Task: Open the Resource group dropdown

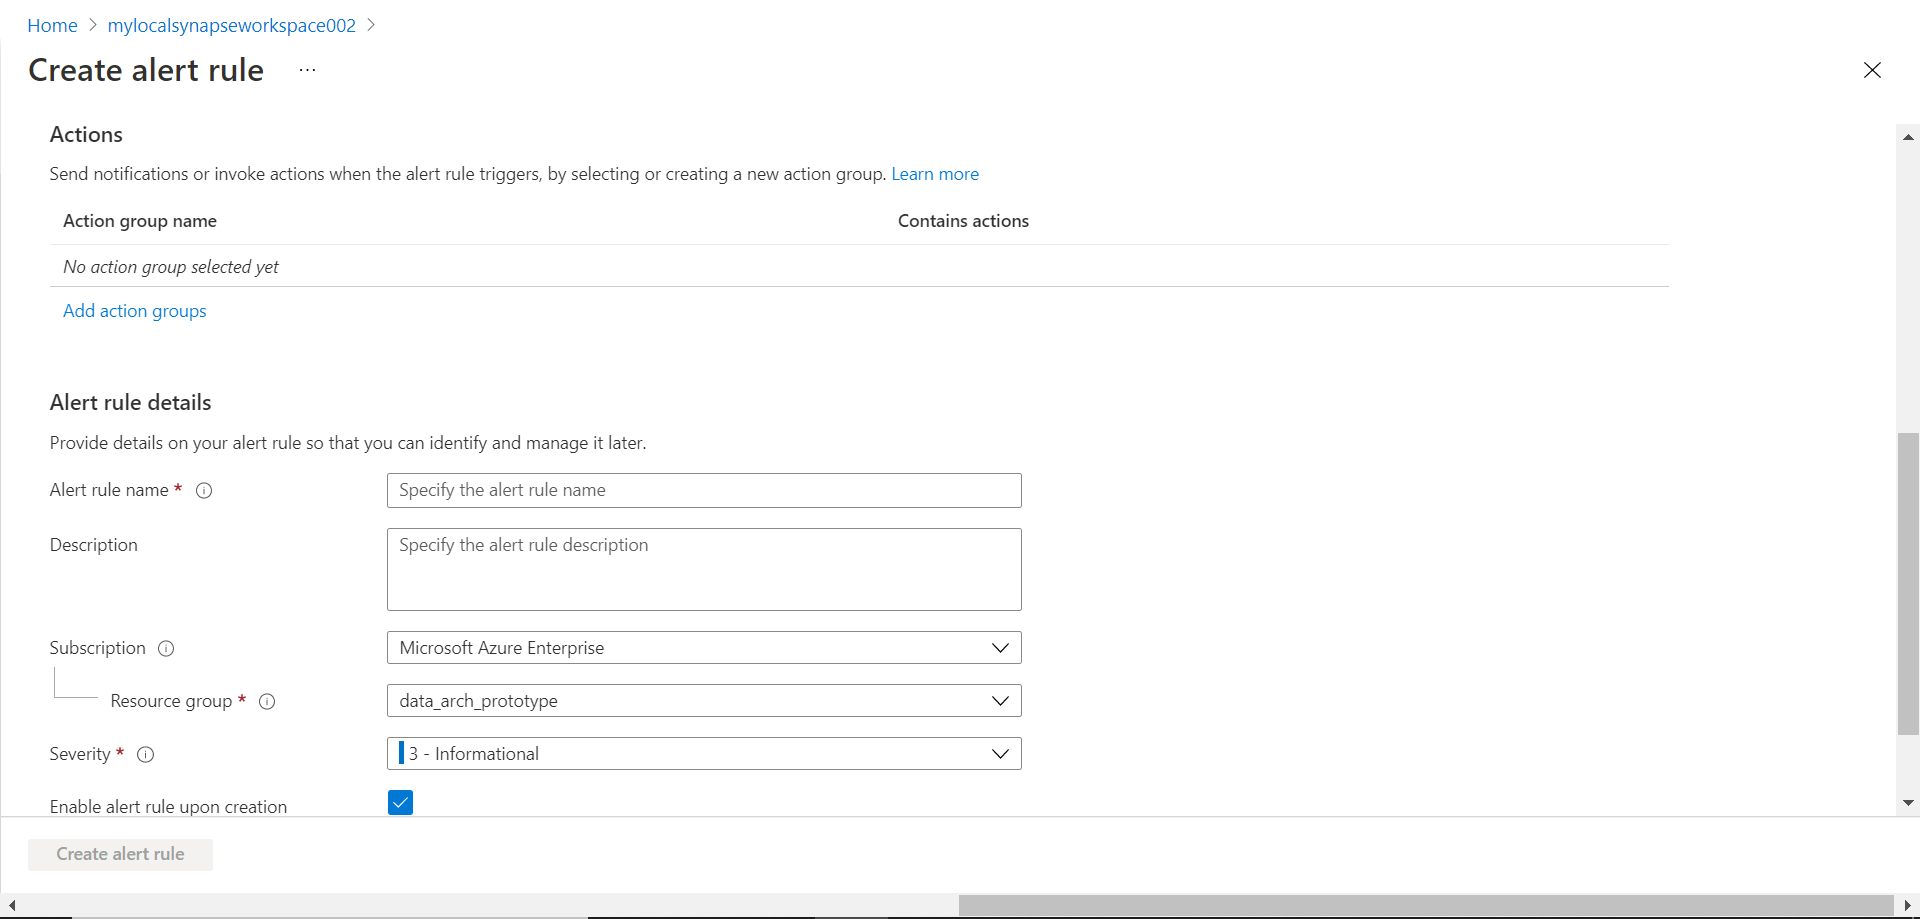Action: click(704, 701)
